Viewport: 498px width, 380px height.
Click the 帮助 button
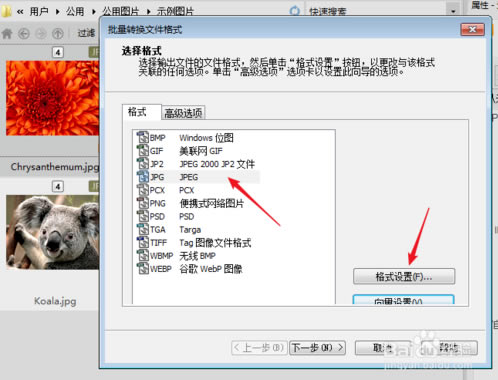(449, 348)
